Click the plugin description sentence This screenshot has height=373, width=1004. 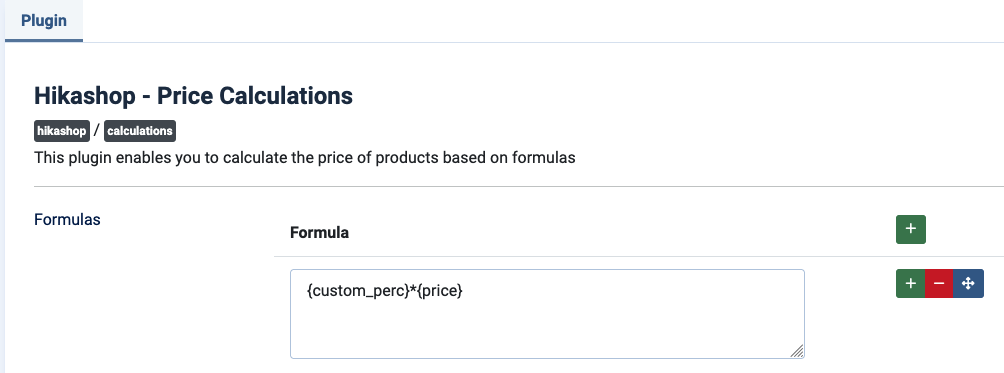pyautogui.click(x=305, y=157)
